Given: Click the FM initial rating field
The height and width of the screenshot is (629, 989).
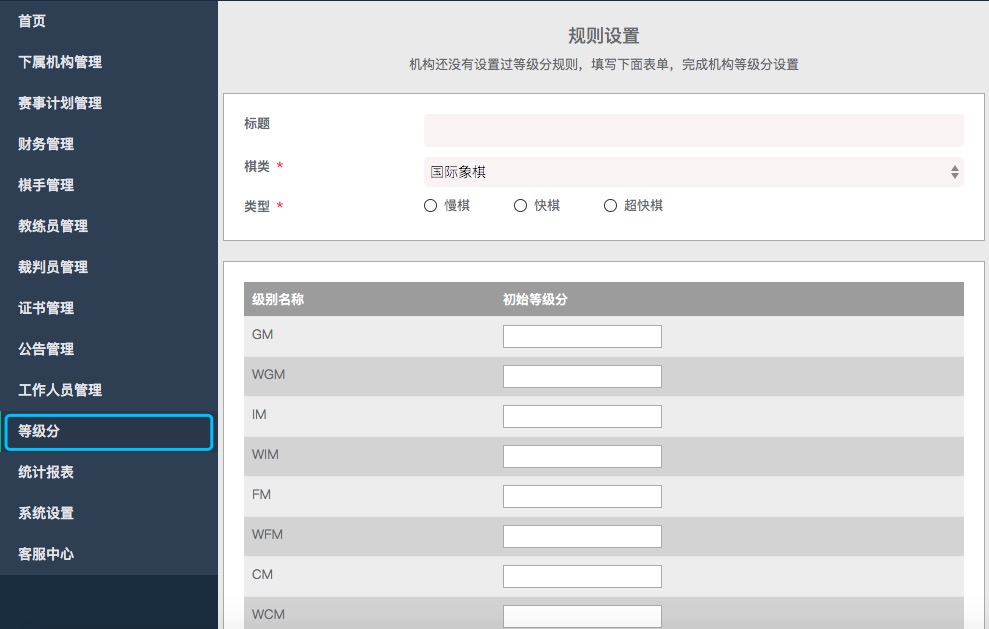Looking at the screenshot, I should pos(582,497).
